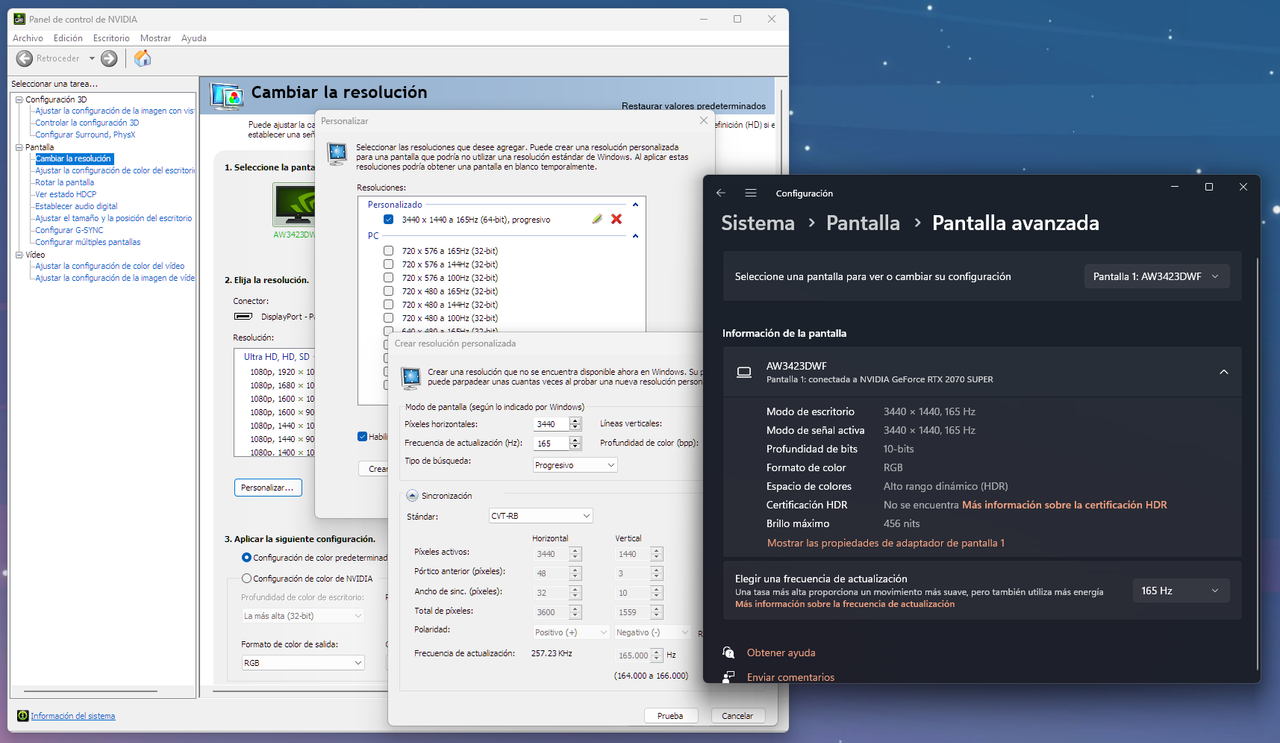The height and width of the screenshot is (743, 1280).
Task: Collapse the Configuración 3D tree node
Action: (18, 100)
